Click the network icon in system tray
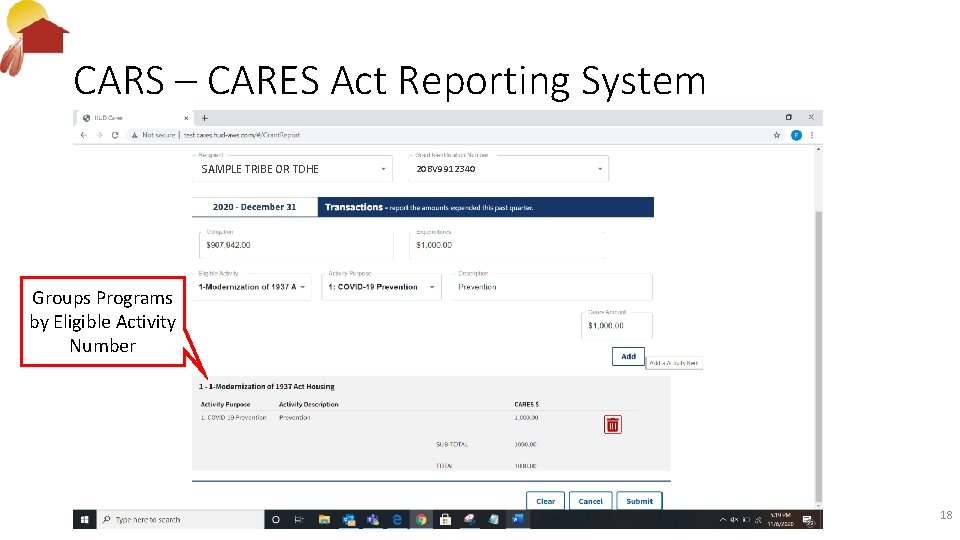 757,519
